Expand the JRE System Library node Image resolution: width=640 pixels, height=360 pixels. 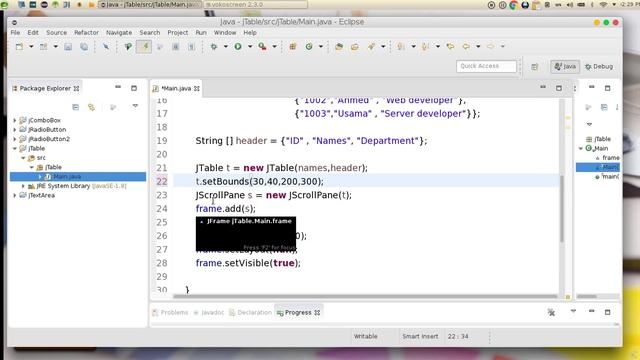(x=23, y=186)
